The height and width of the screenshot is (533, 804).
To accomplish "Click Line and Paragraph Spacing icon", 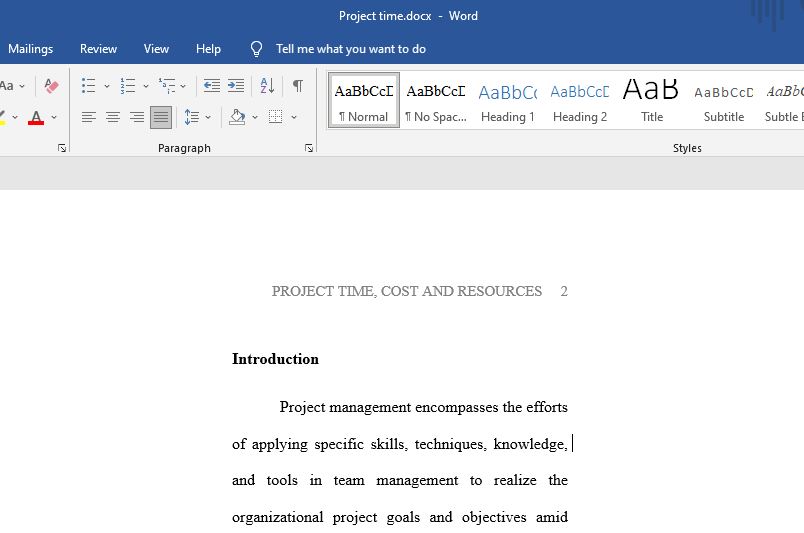I will click(x=192, y=117).
